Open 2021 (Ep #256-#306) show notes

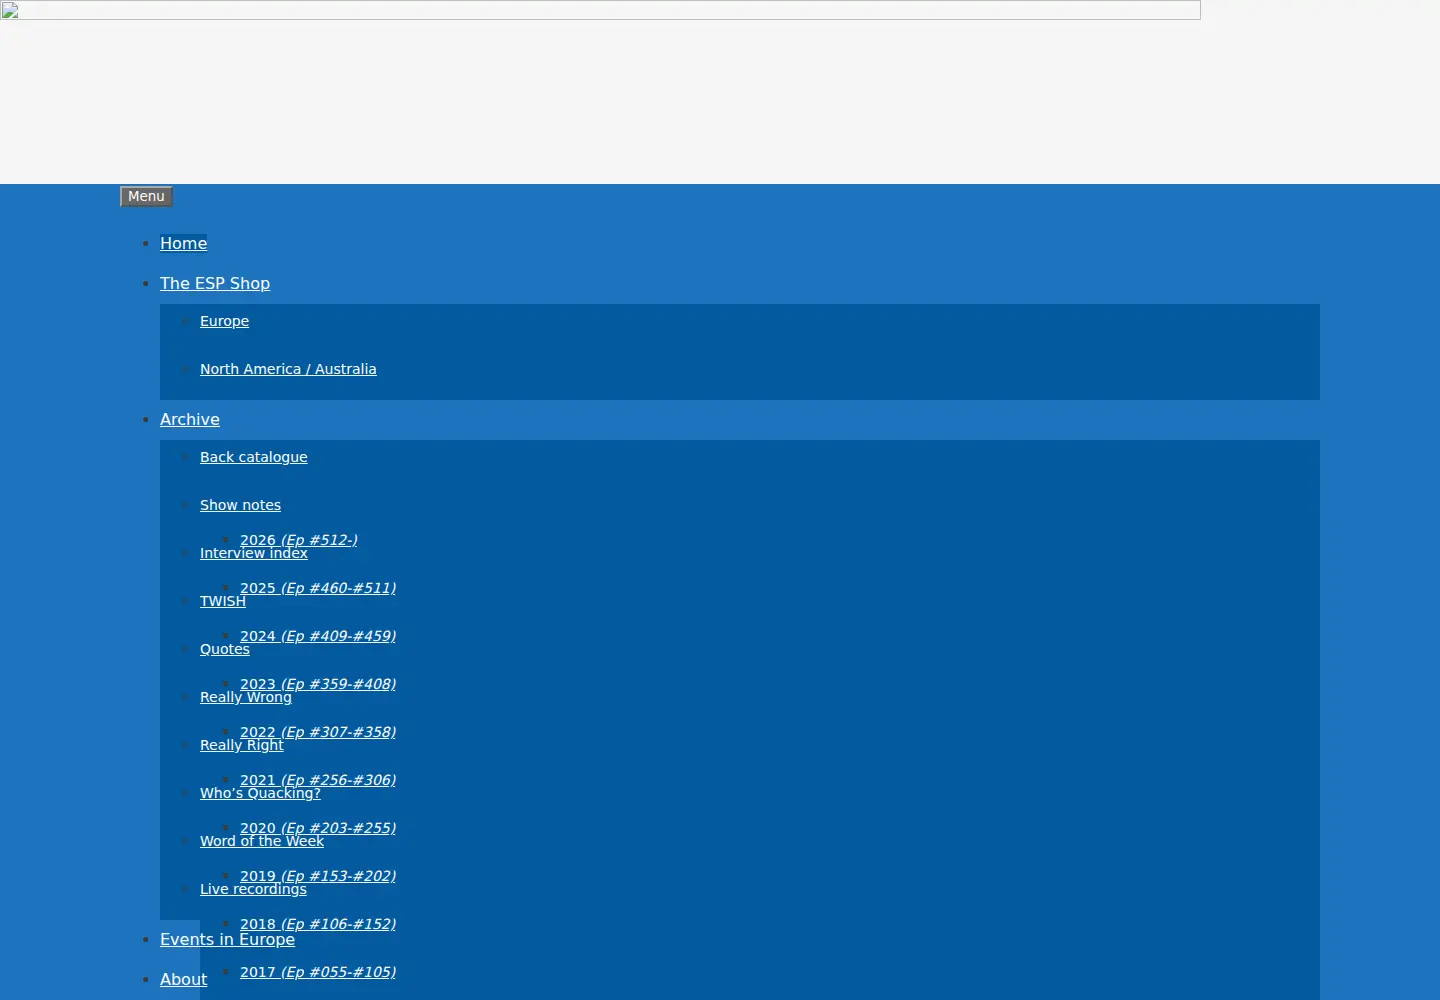point(318,780)
